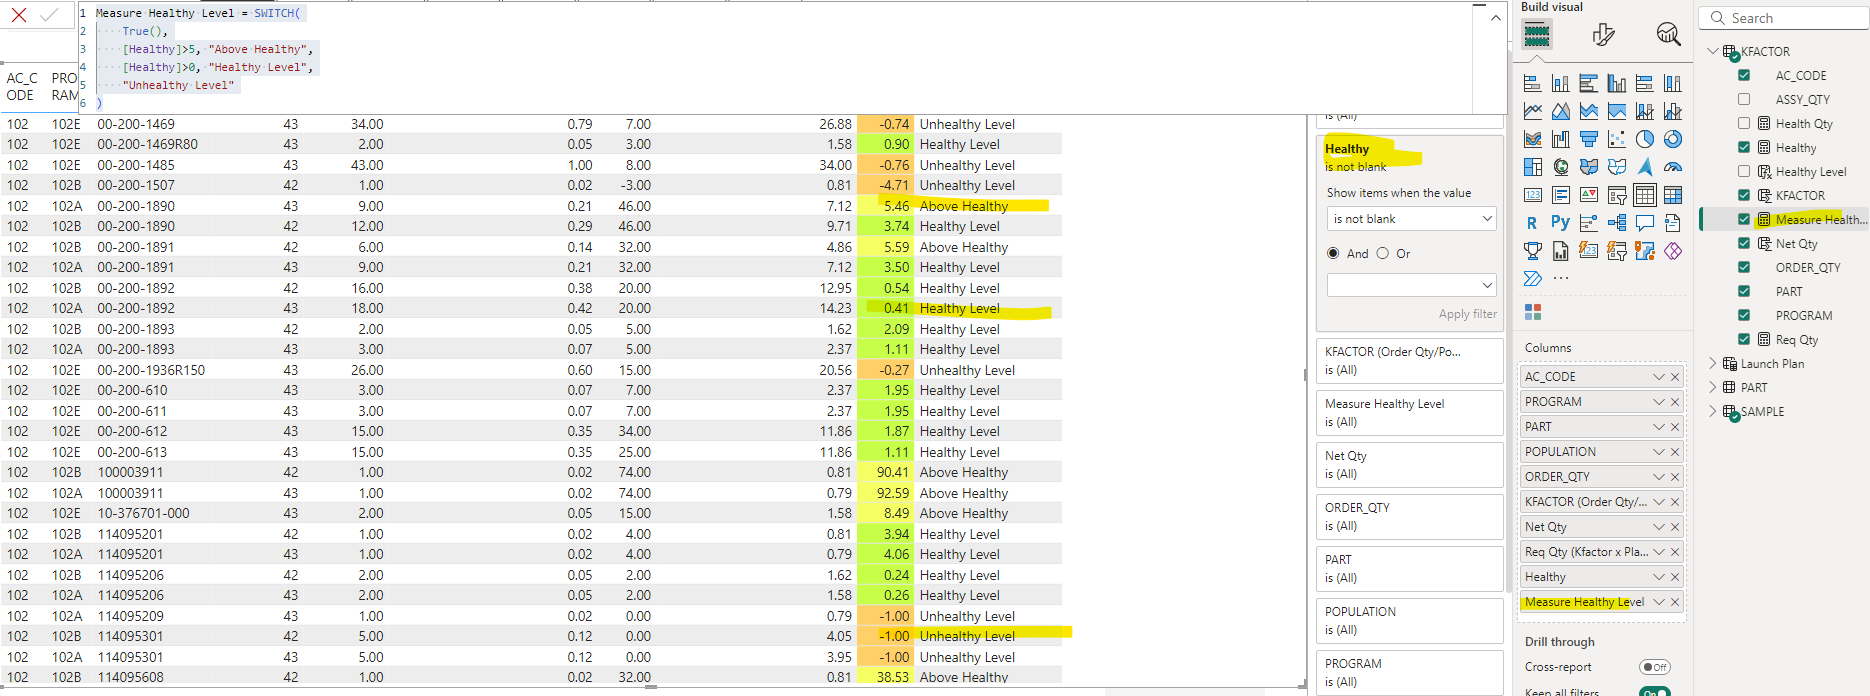Check the Healthy Level field checkbox
The width and height of the screenshot is (1870, 696).
click(1744, 171)
